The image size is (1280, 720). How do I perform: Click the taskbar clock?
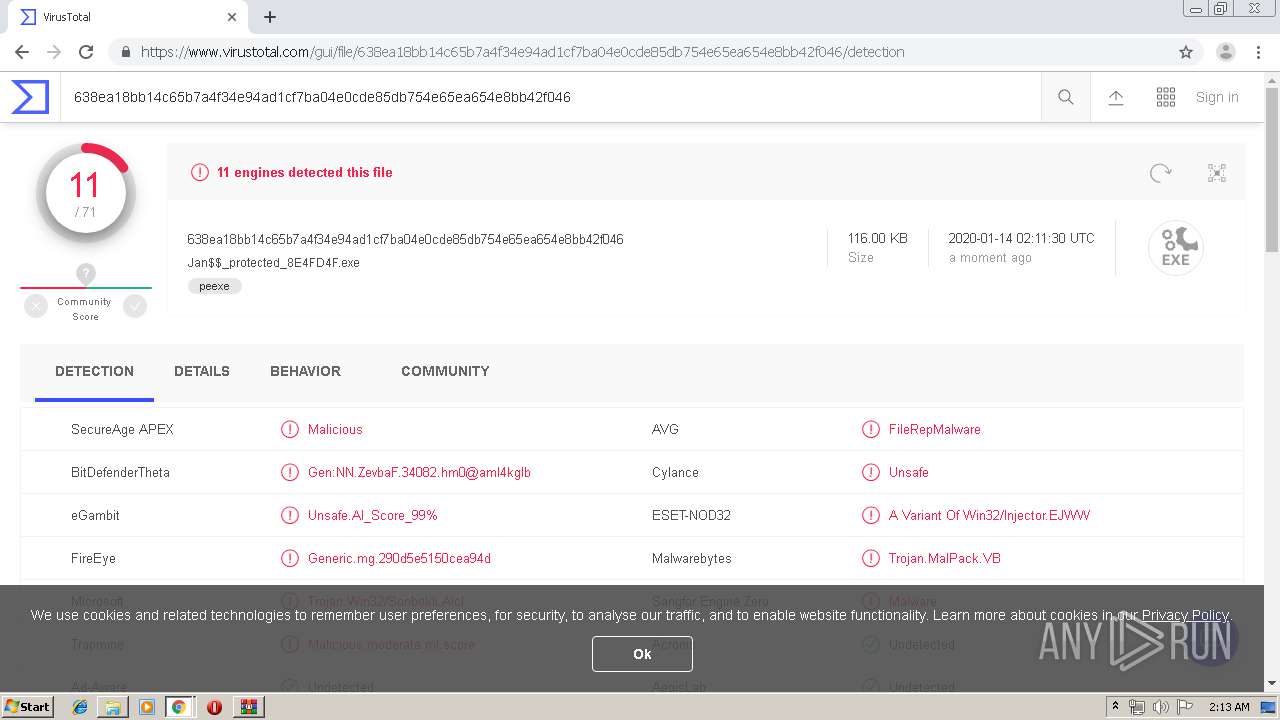[1229, 707]
